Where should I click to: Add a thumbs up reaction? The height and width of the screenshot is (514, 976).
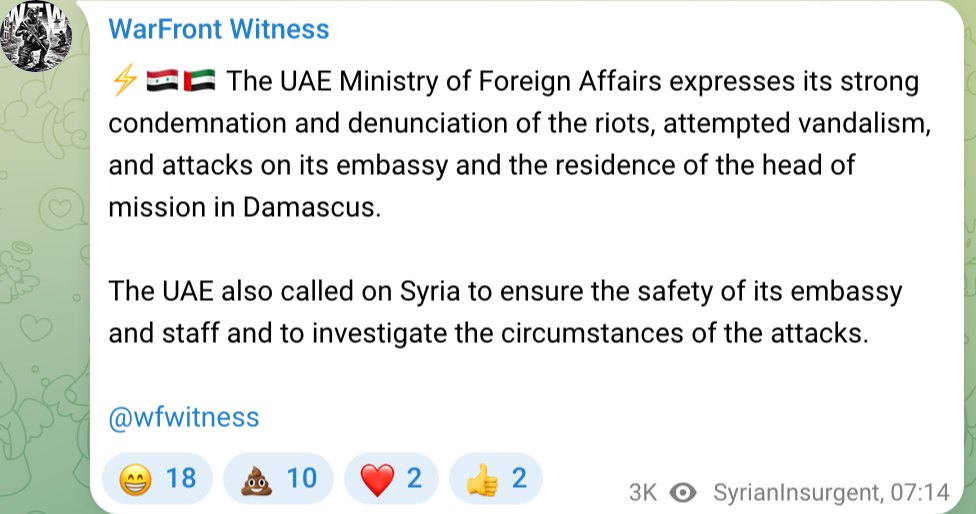click(x=496, y=480)
